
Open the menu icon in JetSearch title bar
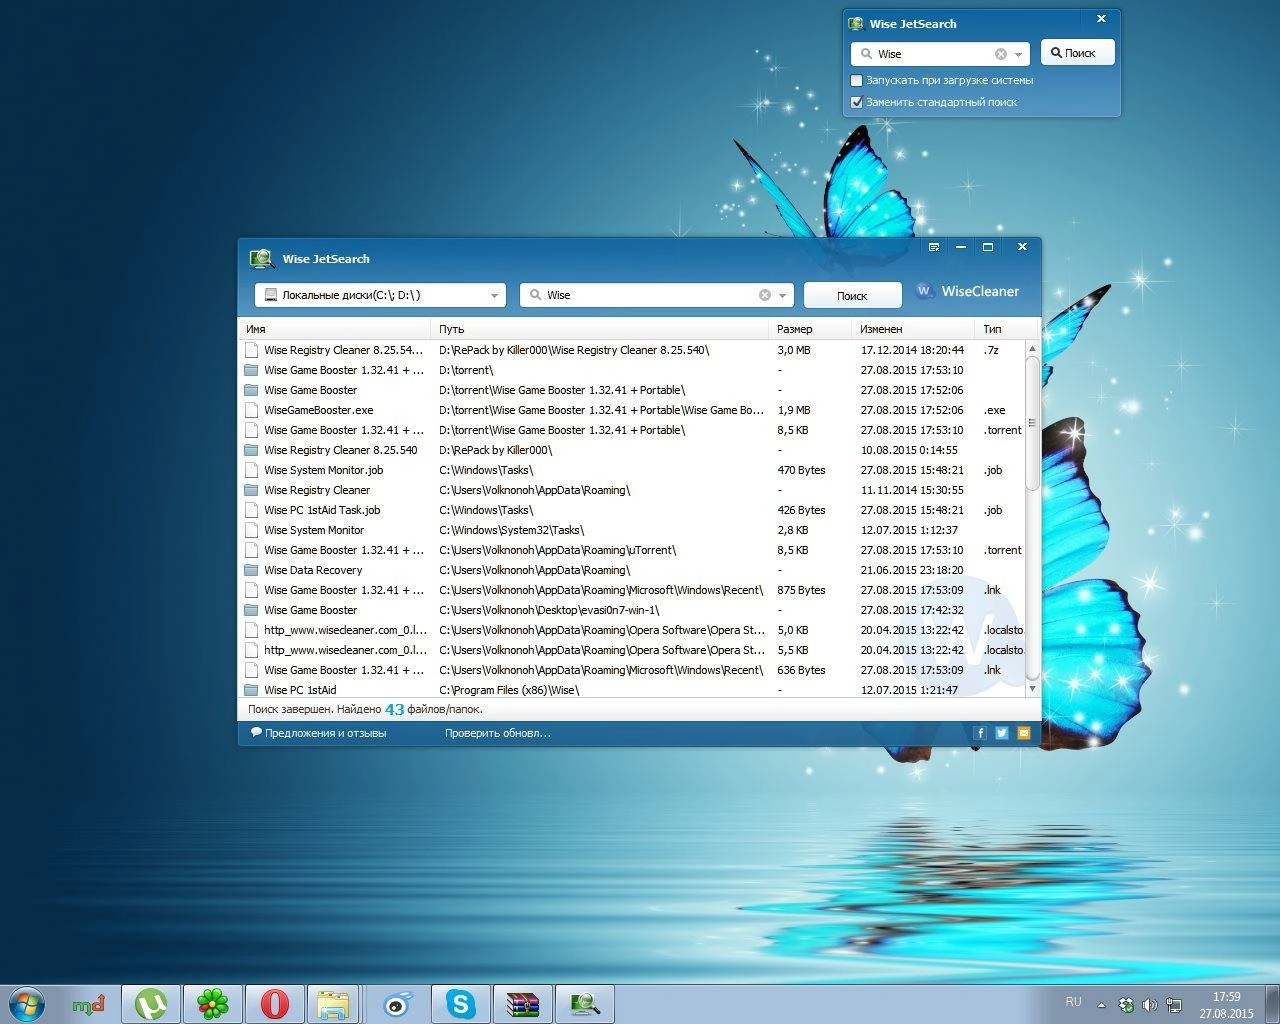point(934,247)
